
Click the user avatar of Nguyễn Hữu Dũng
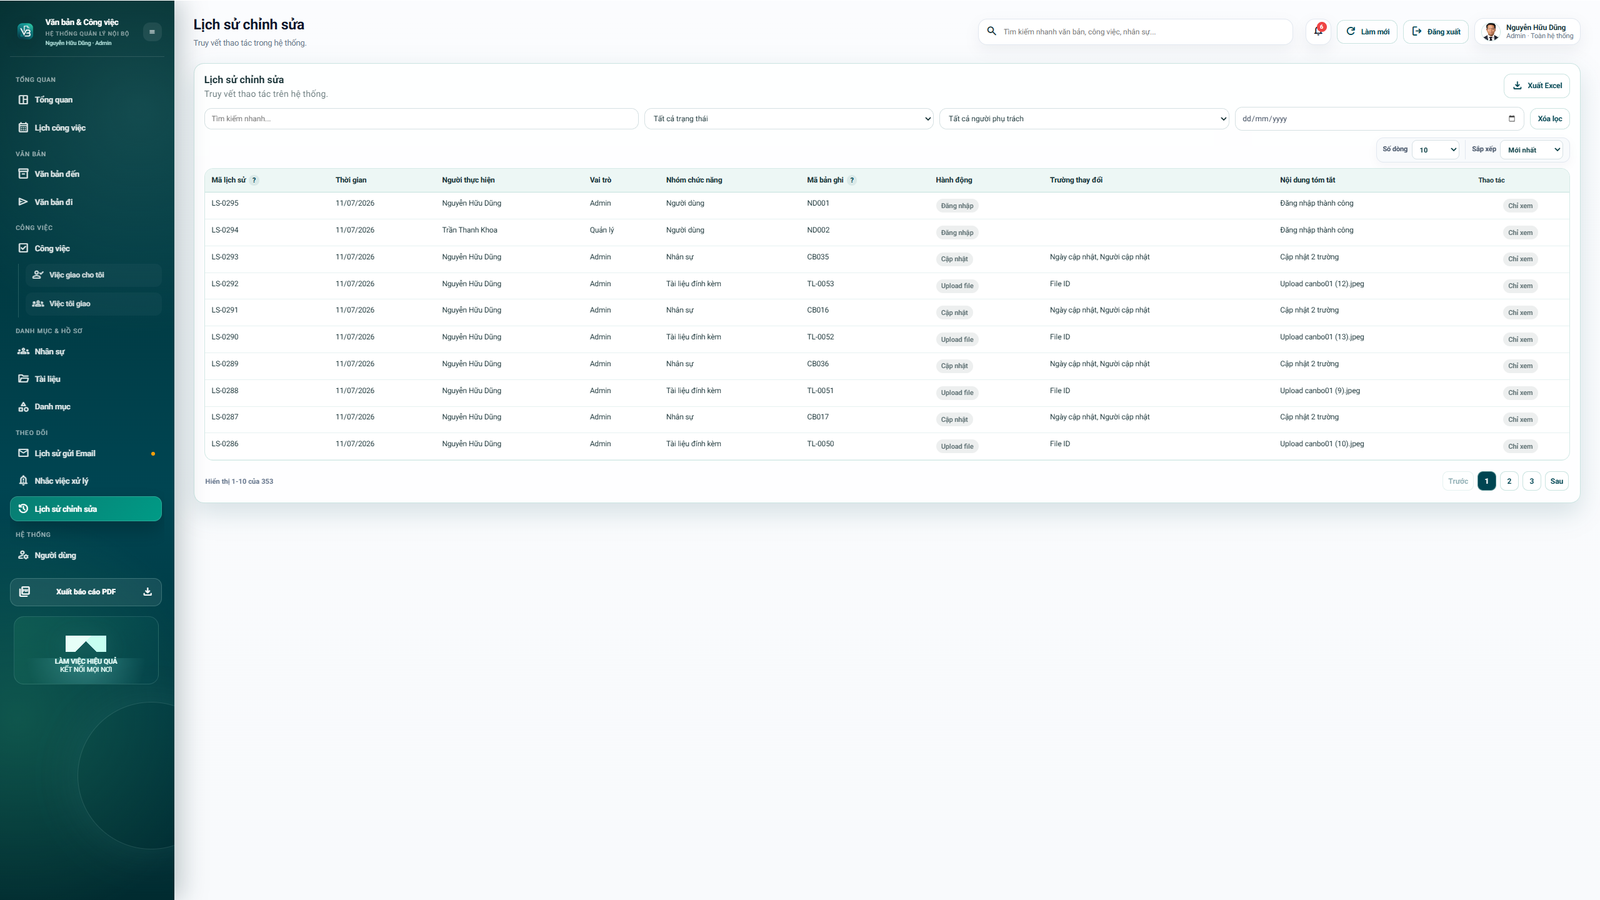(x=1490, y=32)
